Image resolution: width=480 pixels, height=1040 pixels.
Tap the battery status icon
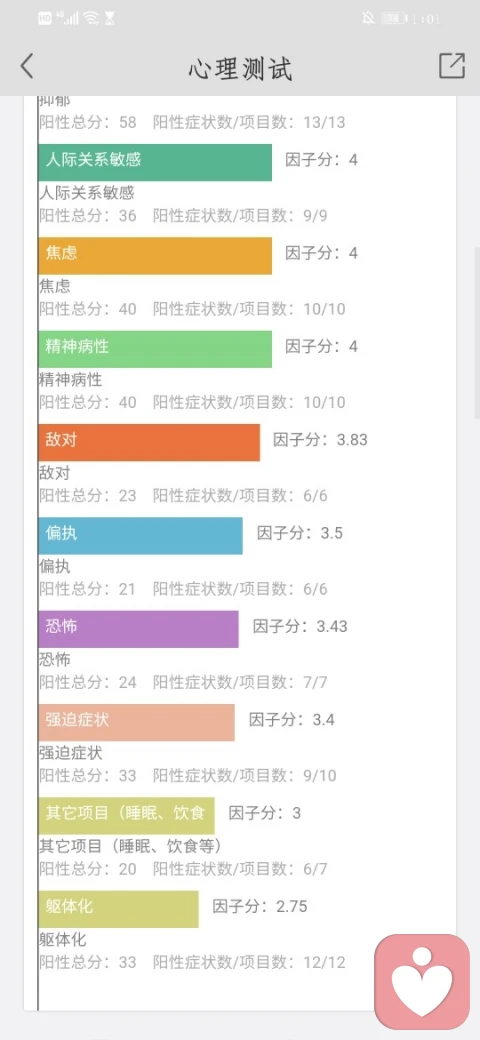[x=394, y=19]
